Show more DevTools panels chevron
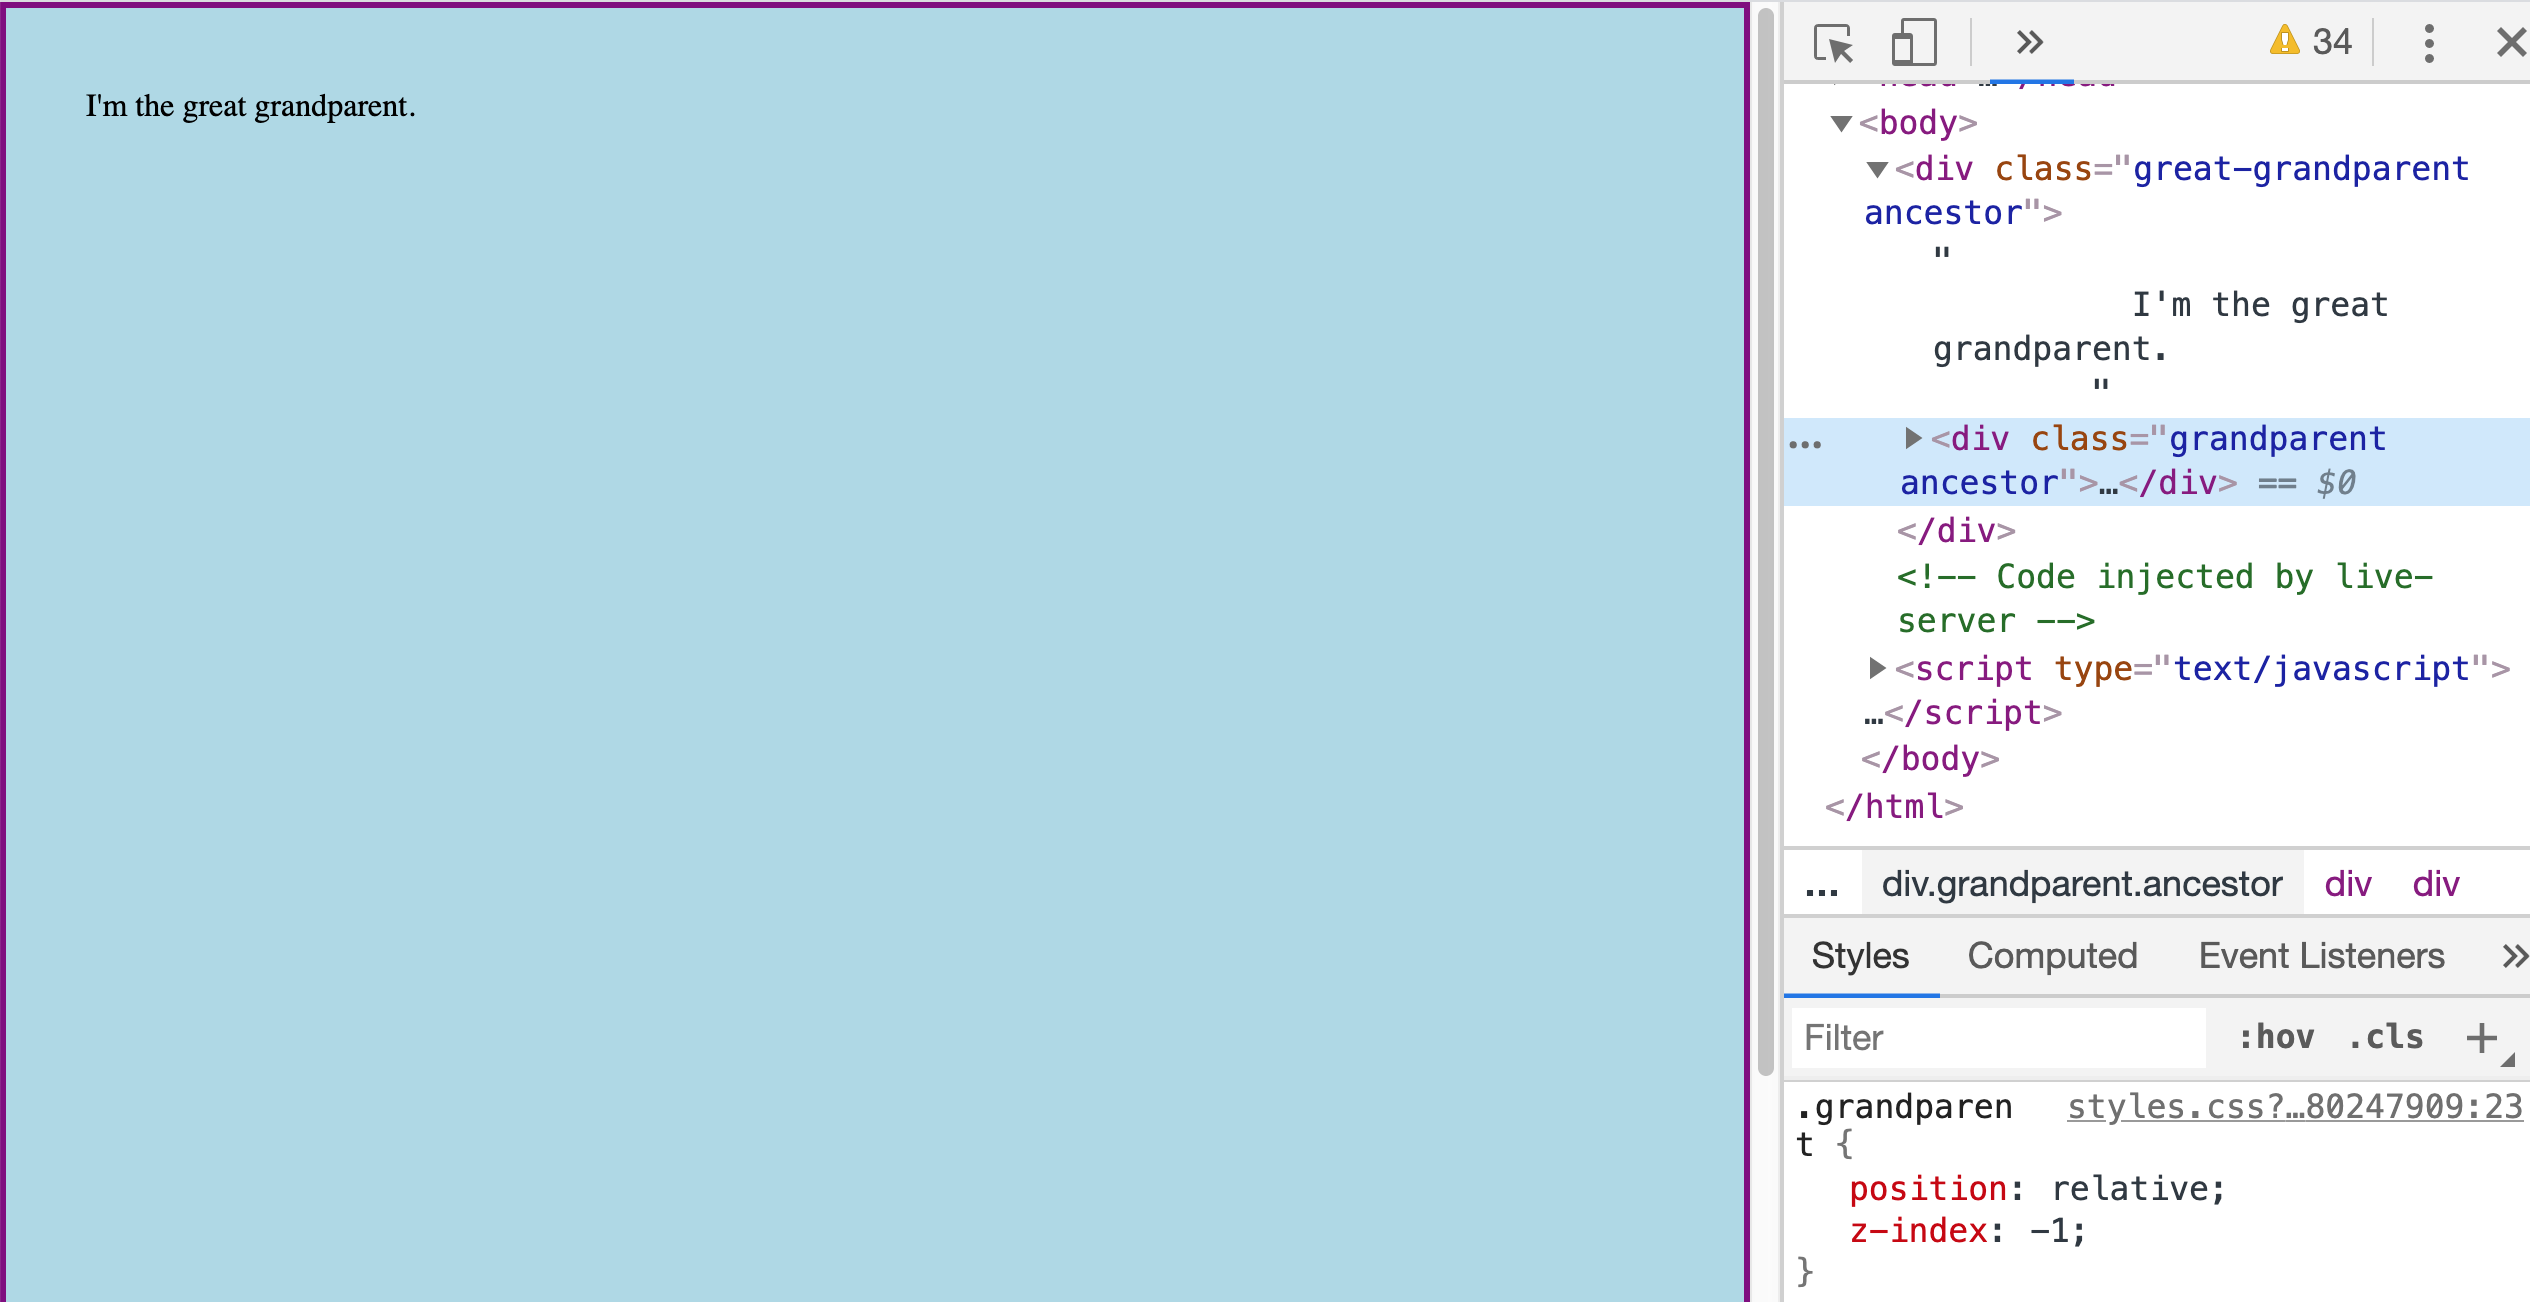 (2029, 43)
